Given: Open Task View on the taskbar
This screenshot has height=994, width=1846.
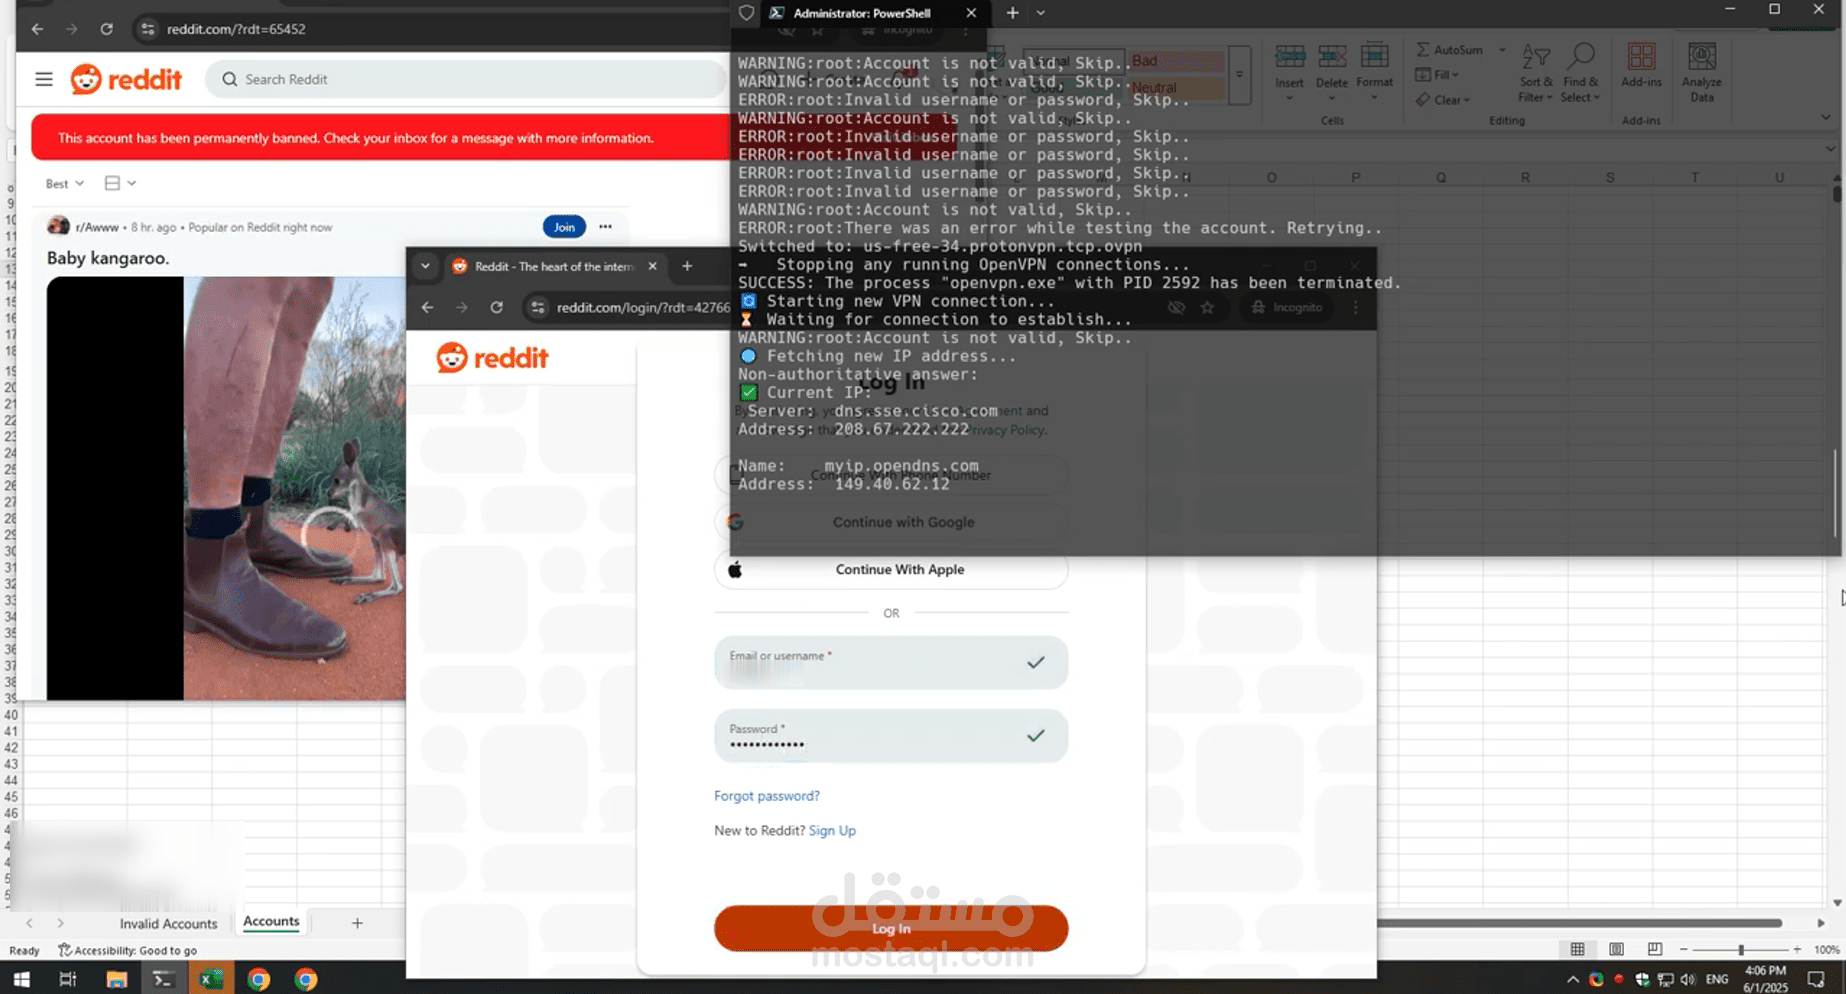Looking at the screenshot, I should pos(68,979).
